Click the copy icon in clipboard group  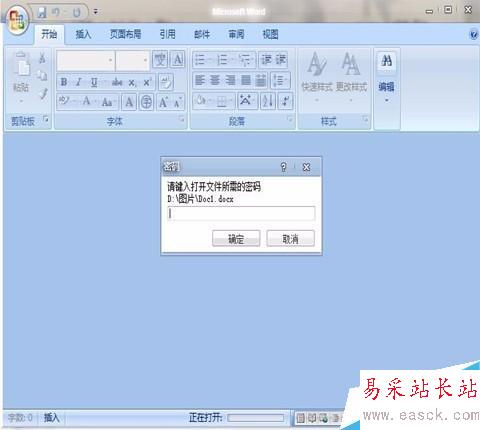(x=42, y=76)
